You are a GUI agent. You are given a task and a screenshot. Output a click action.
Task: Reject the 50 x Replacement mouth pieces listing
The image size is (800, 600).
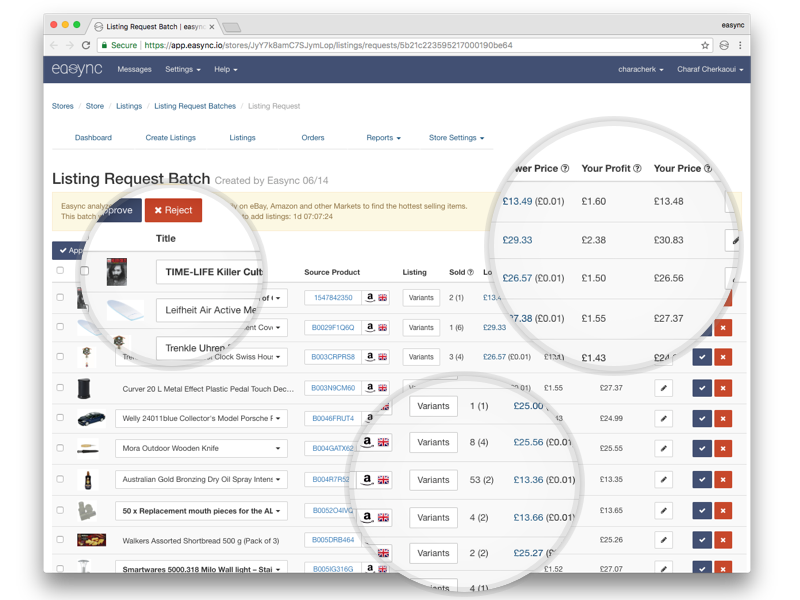pyautogui.click(x=723, y=511)
